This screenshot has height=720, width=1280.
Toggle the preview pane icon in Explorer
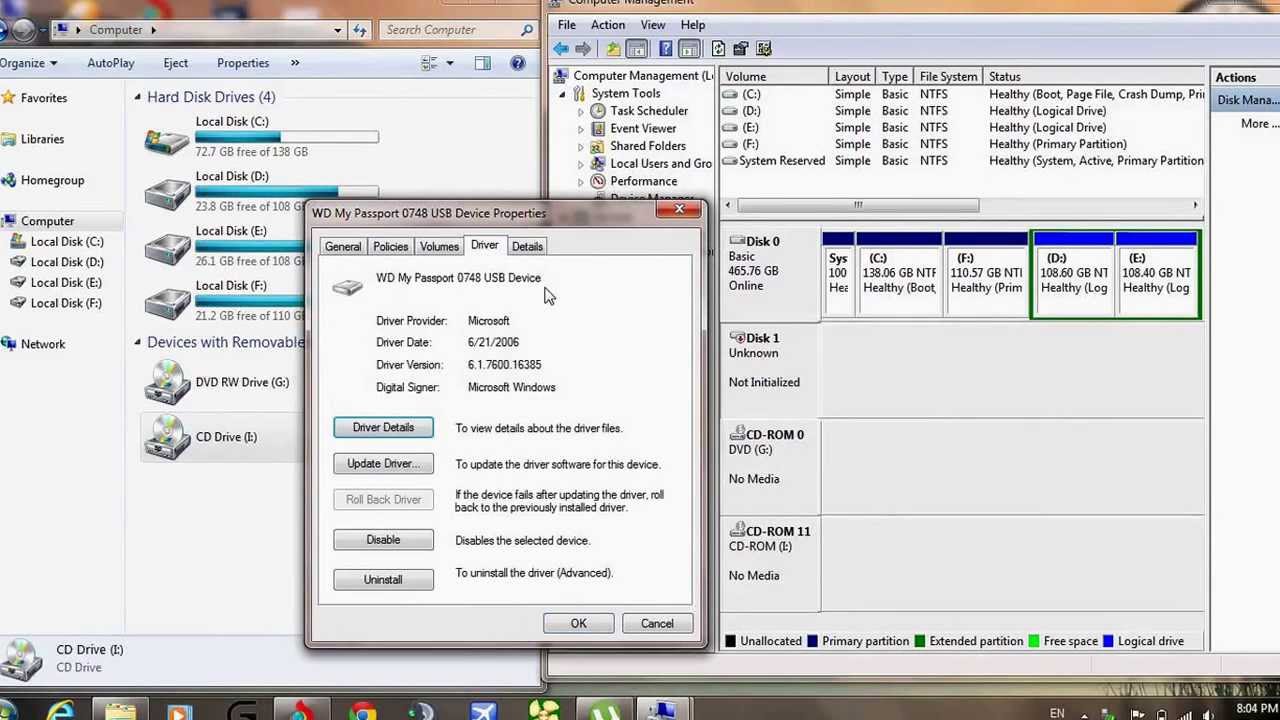pyautogui.click(x=483, y=63)
